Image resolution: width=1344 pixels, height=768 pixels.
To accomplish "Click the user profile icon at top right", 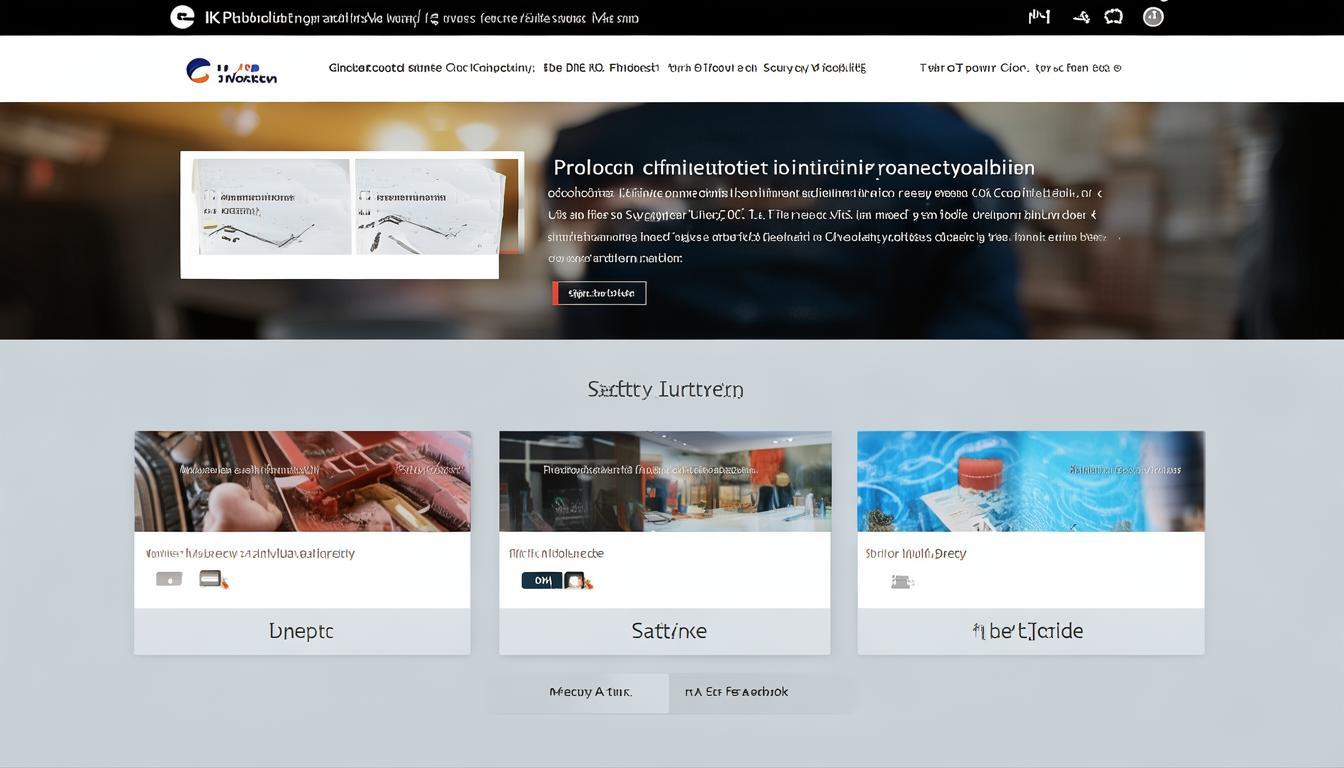I will pos(1155,14).
